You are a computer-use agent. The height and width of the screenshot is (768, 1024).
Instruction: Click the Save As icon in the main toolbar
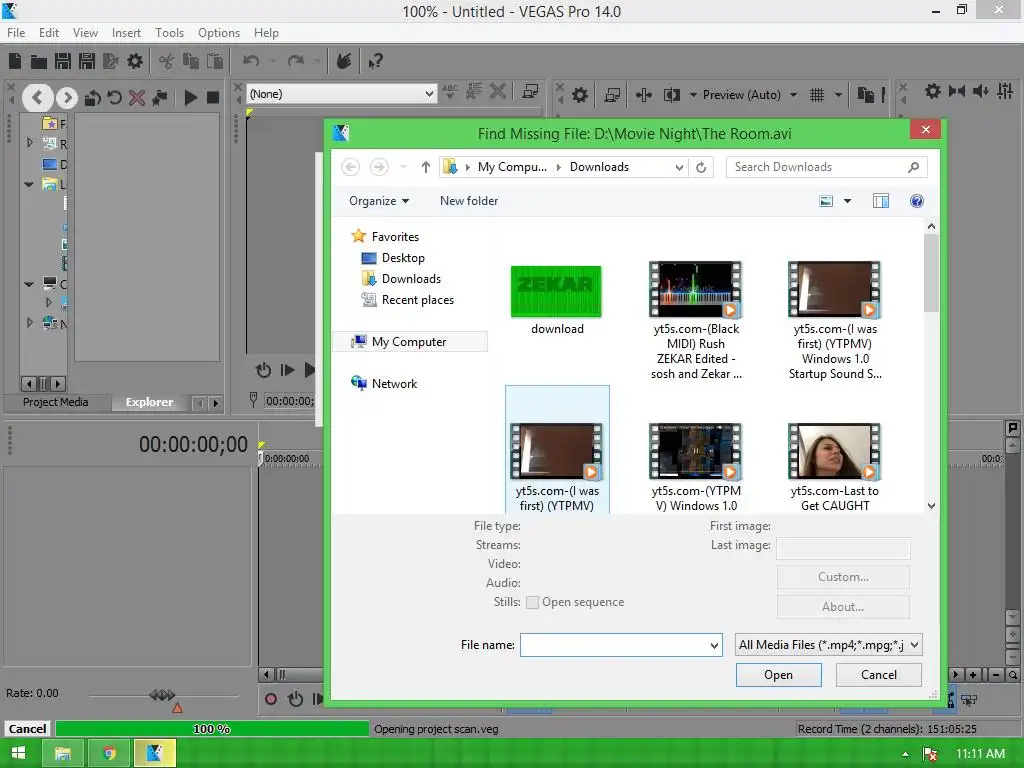87,61
